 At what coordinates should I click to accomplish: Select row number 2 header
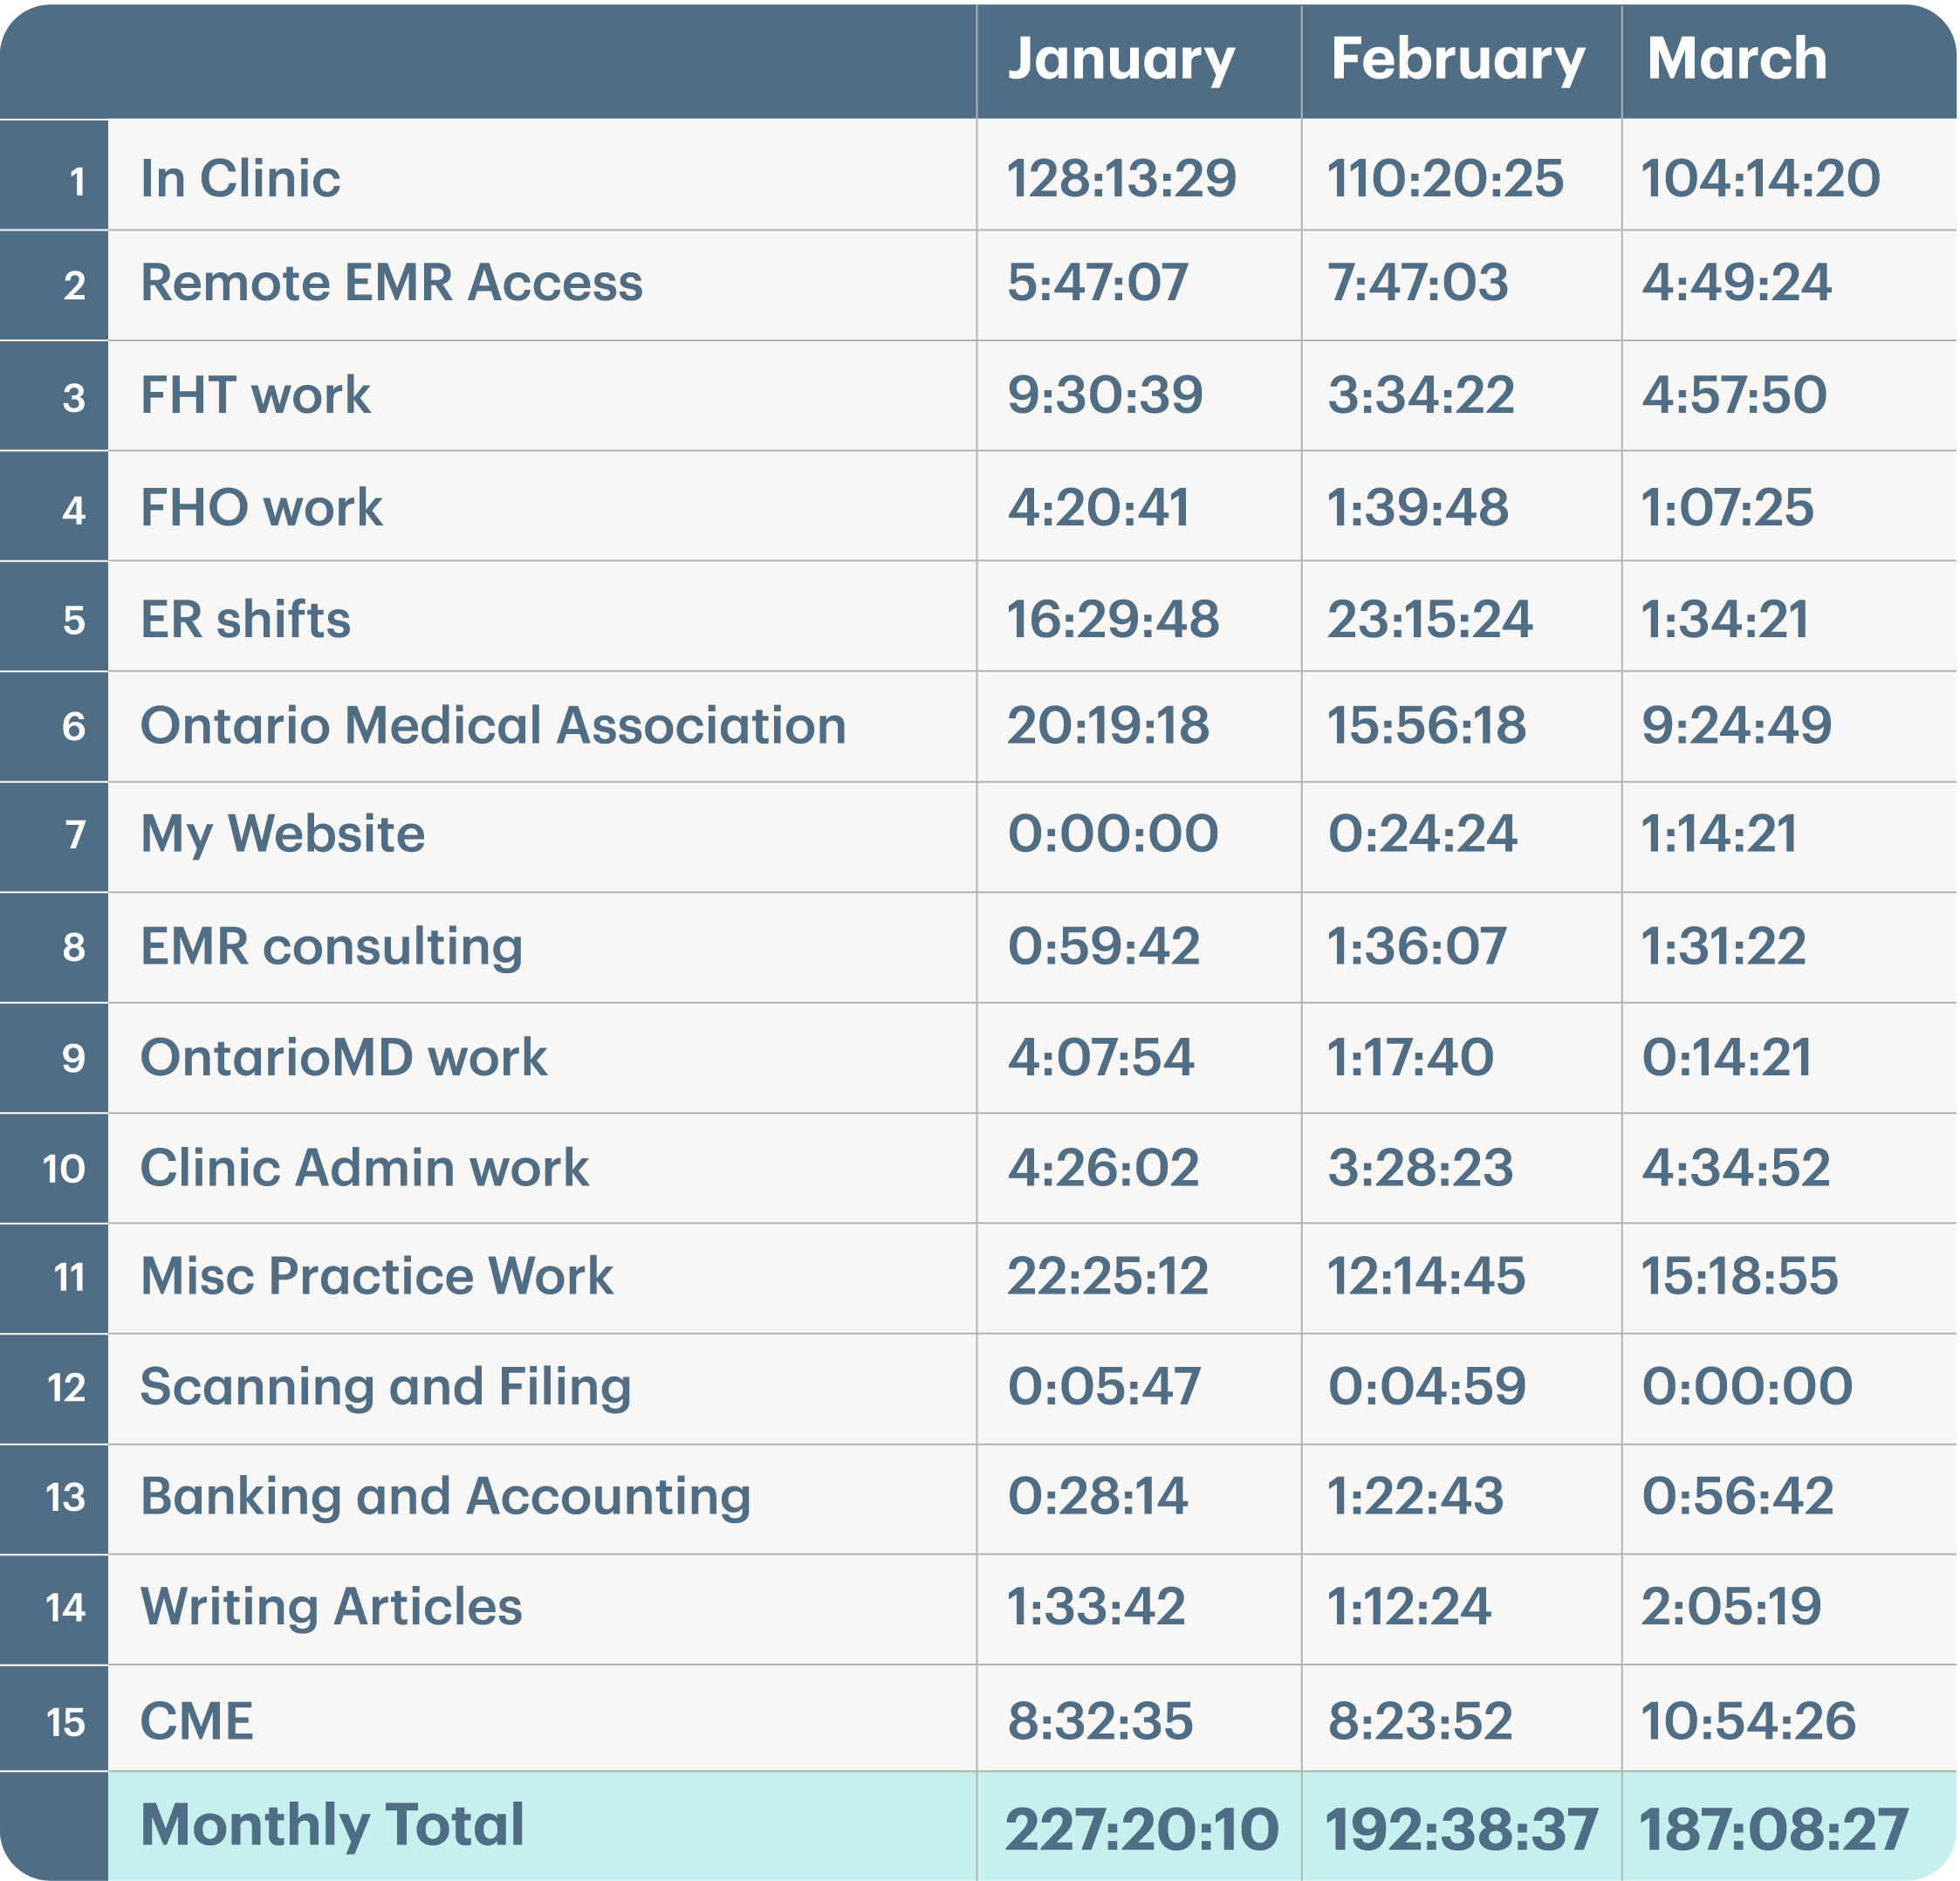tap(74, 286)
